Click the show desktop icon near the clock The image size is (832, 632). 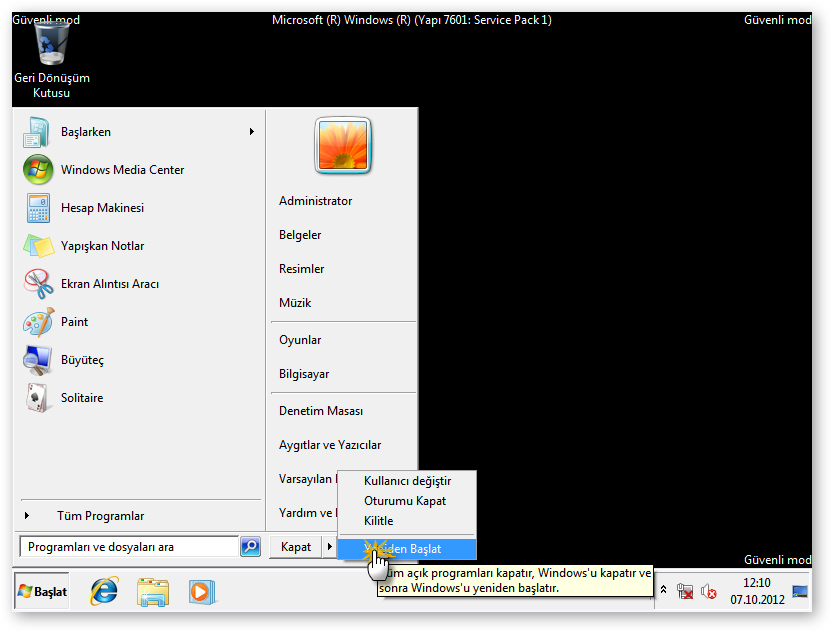(x=800, y=591)
